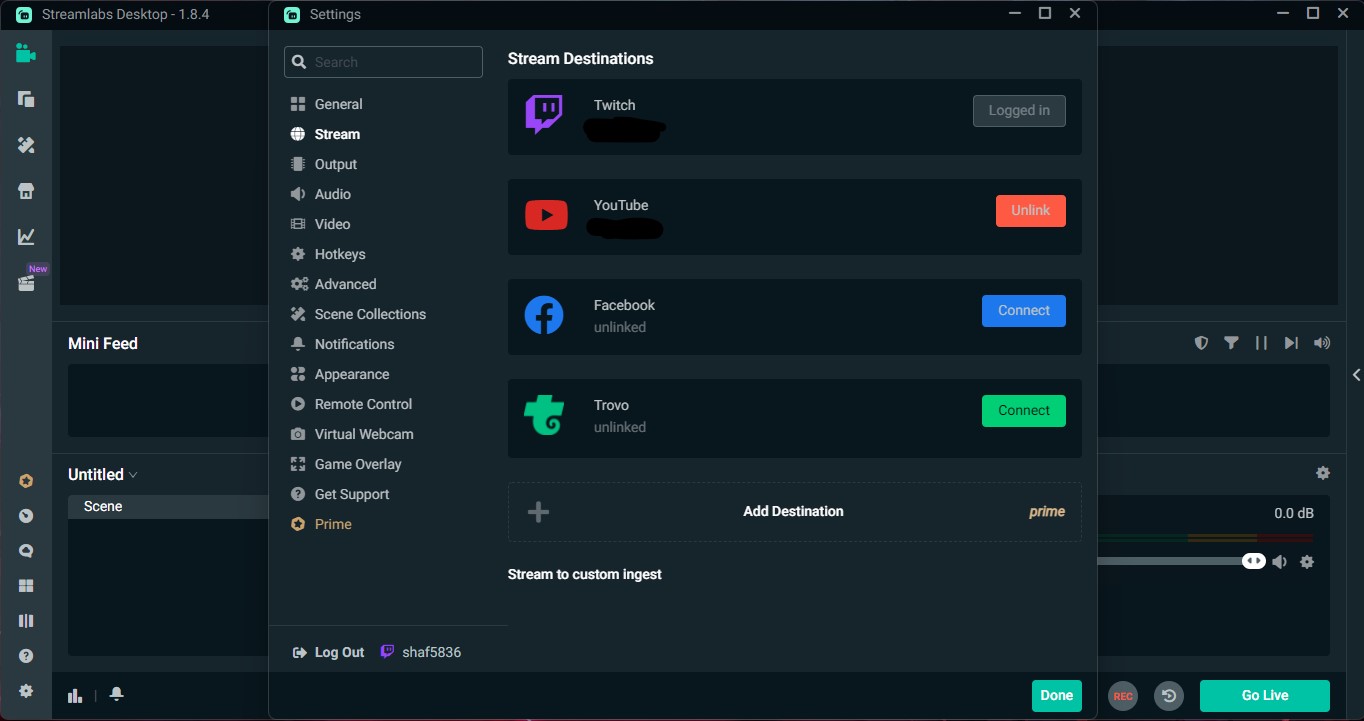Screen dimensions: 1364x721
Task: Click the notification bell in bottom bar
Action: click(x=117, y=694)
